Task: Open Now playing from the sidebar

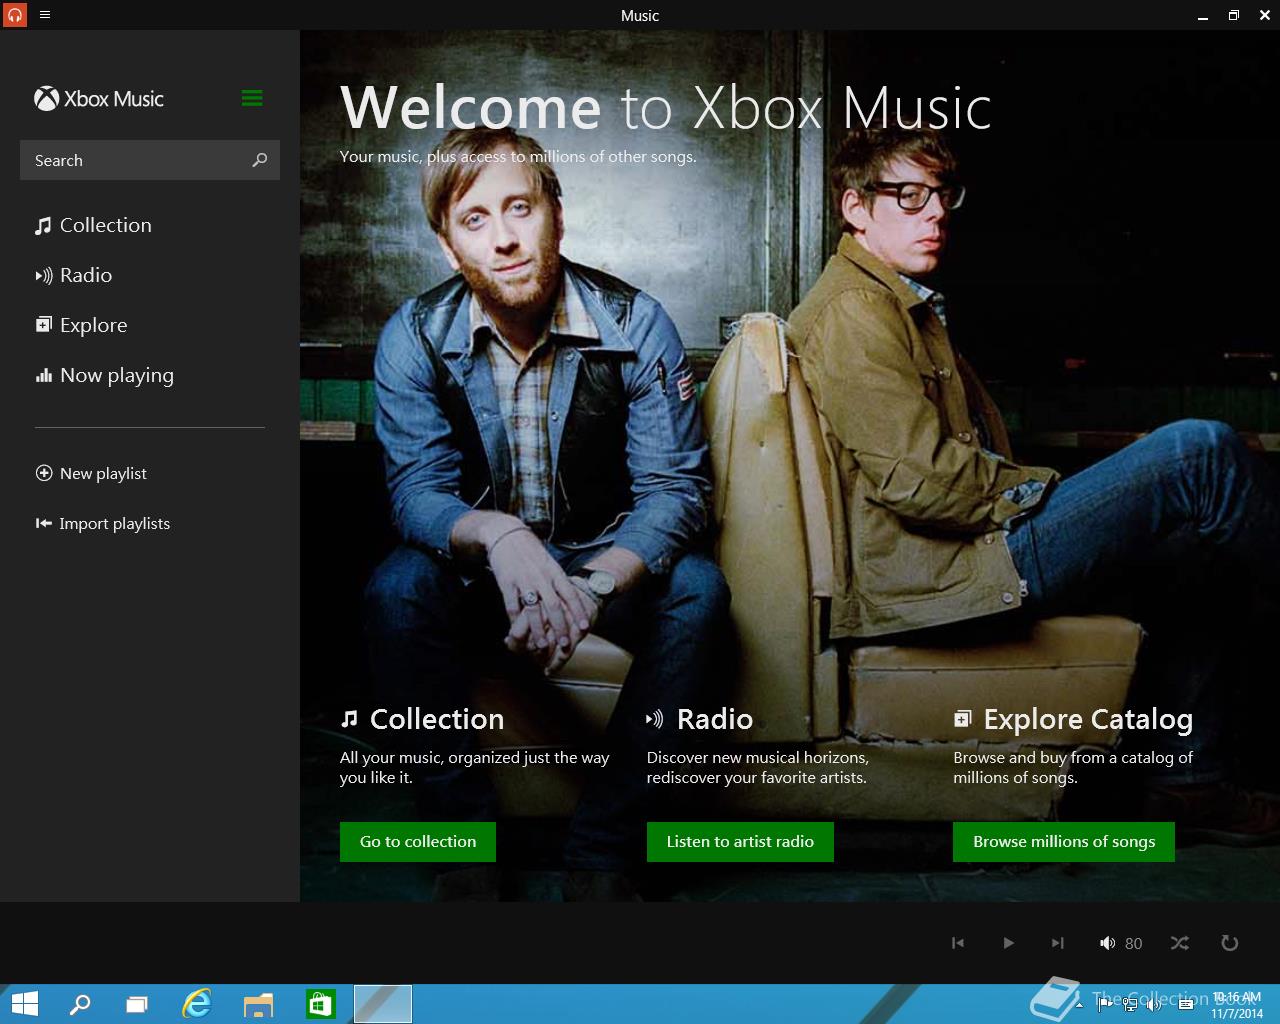Action: tap(104, 375)
